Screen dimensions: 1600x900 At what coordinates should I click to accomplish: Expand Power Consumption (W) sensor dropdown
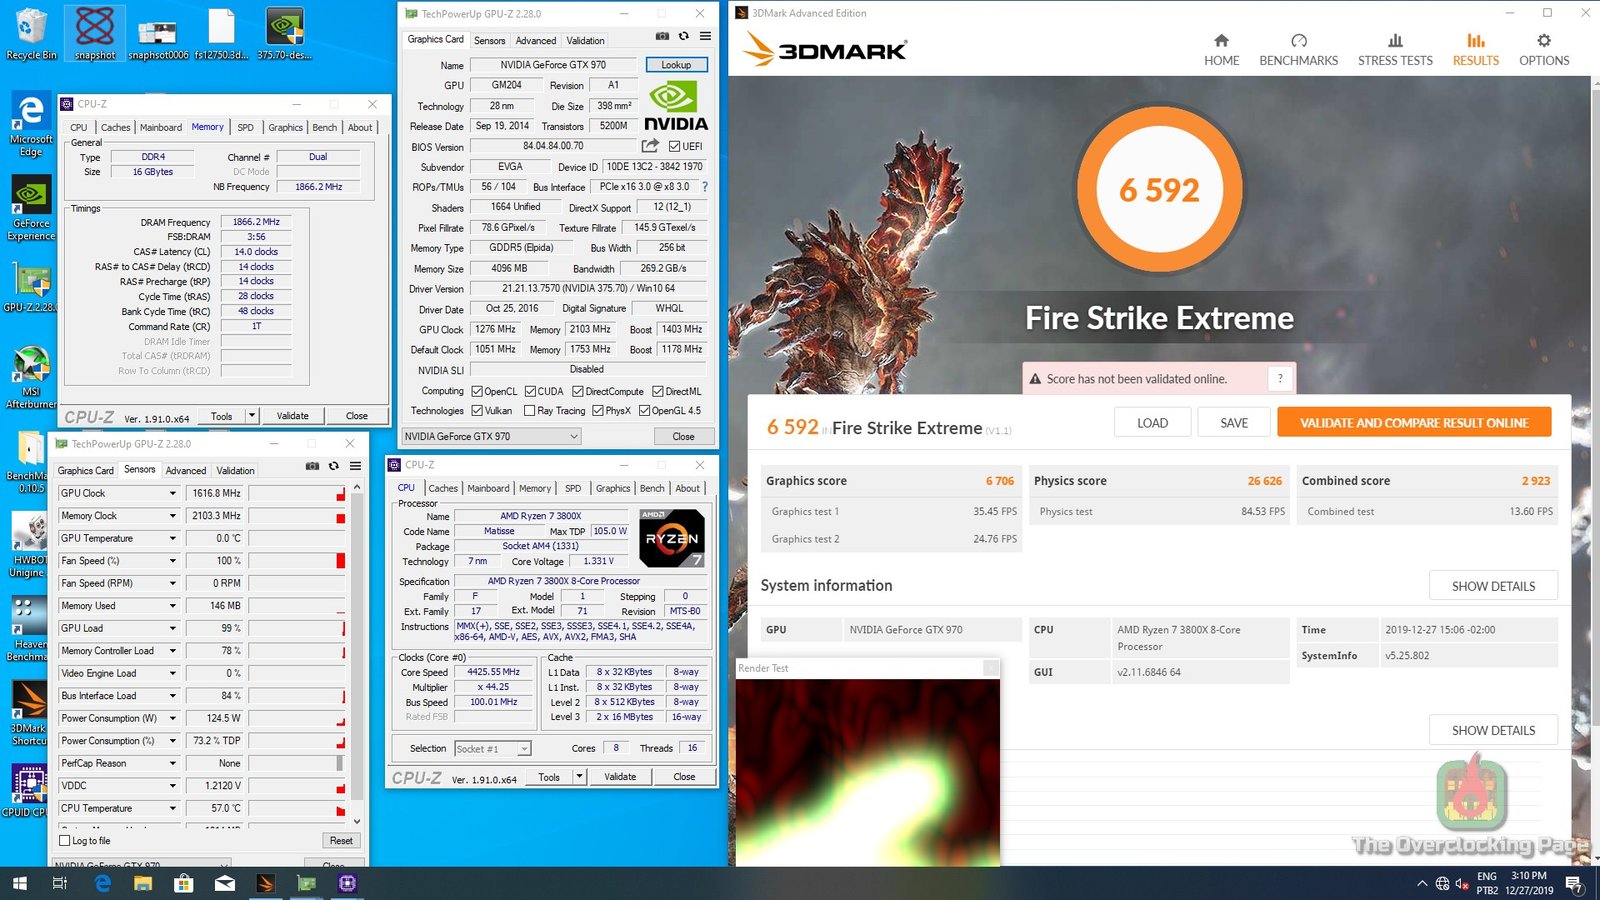click(x=172, y=718)
